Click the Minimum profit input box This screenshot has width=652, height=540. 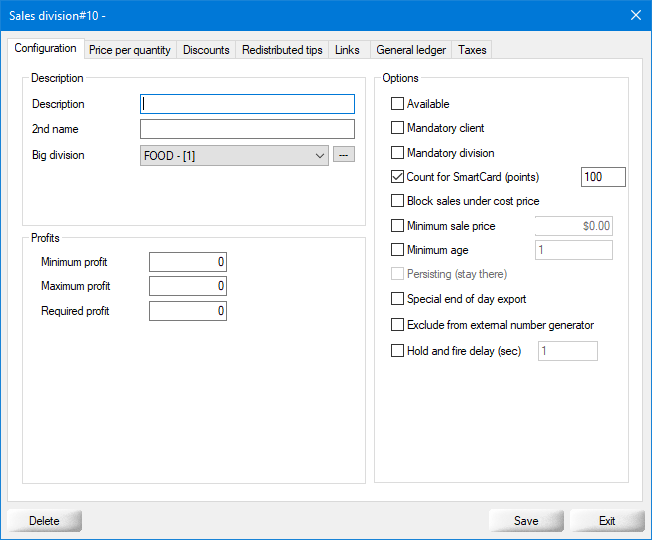(188, 262)
